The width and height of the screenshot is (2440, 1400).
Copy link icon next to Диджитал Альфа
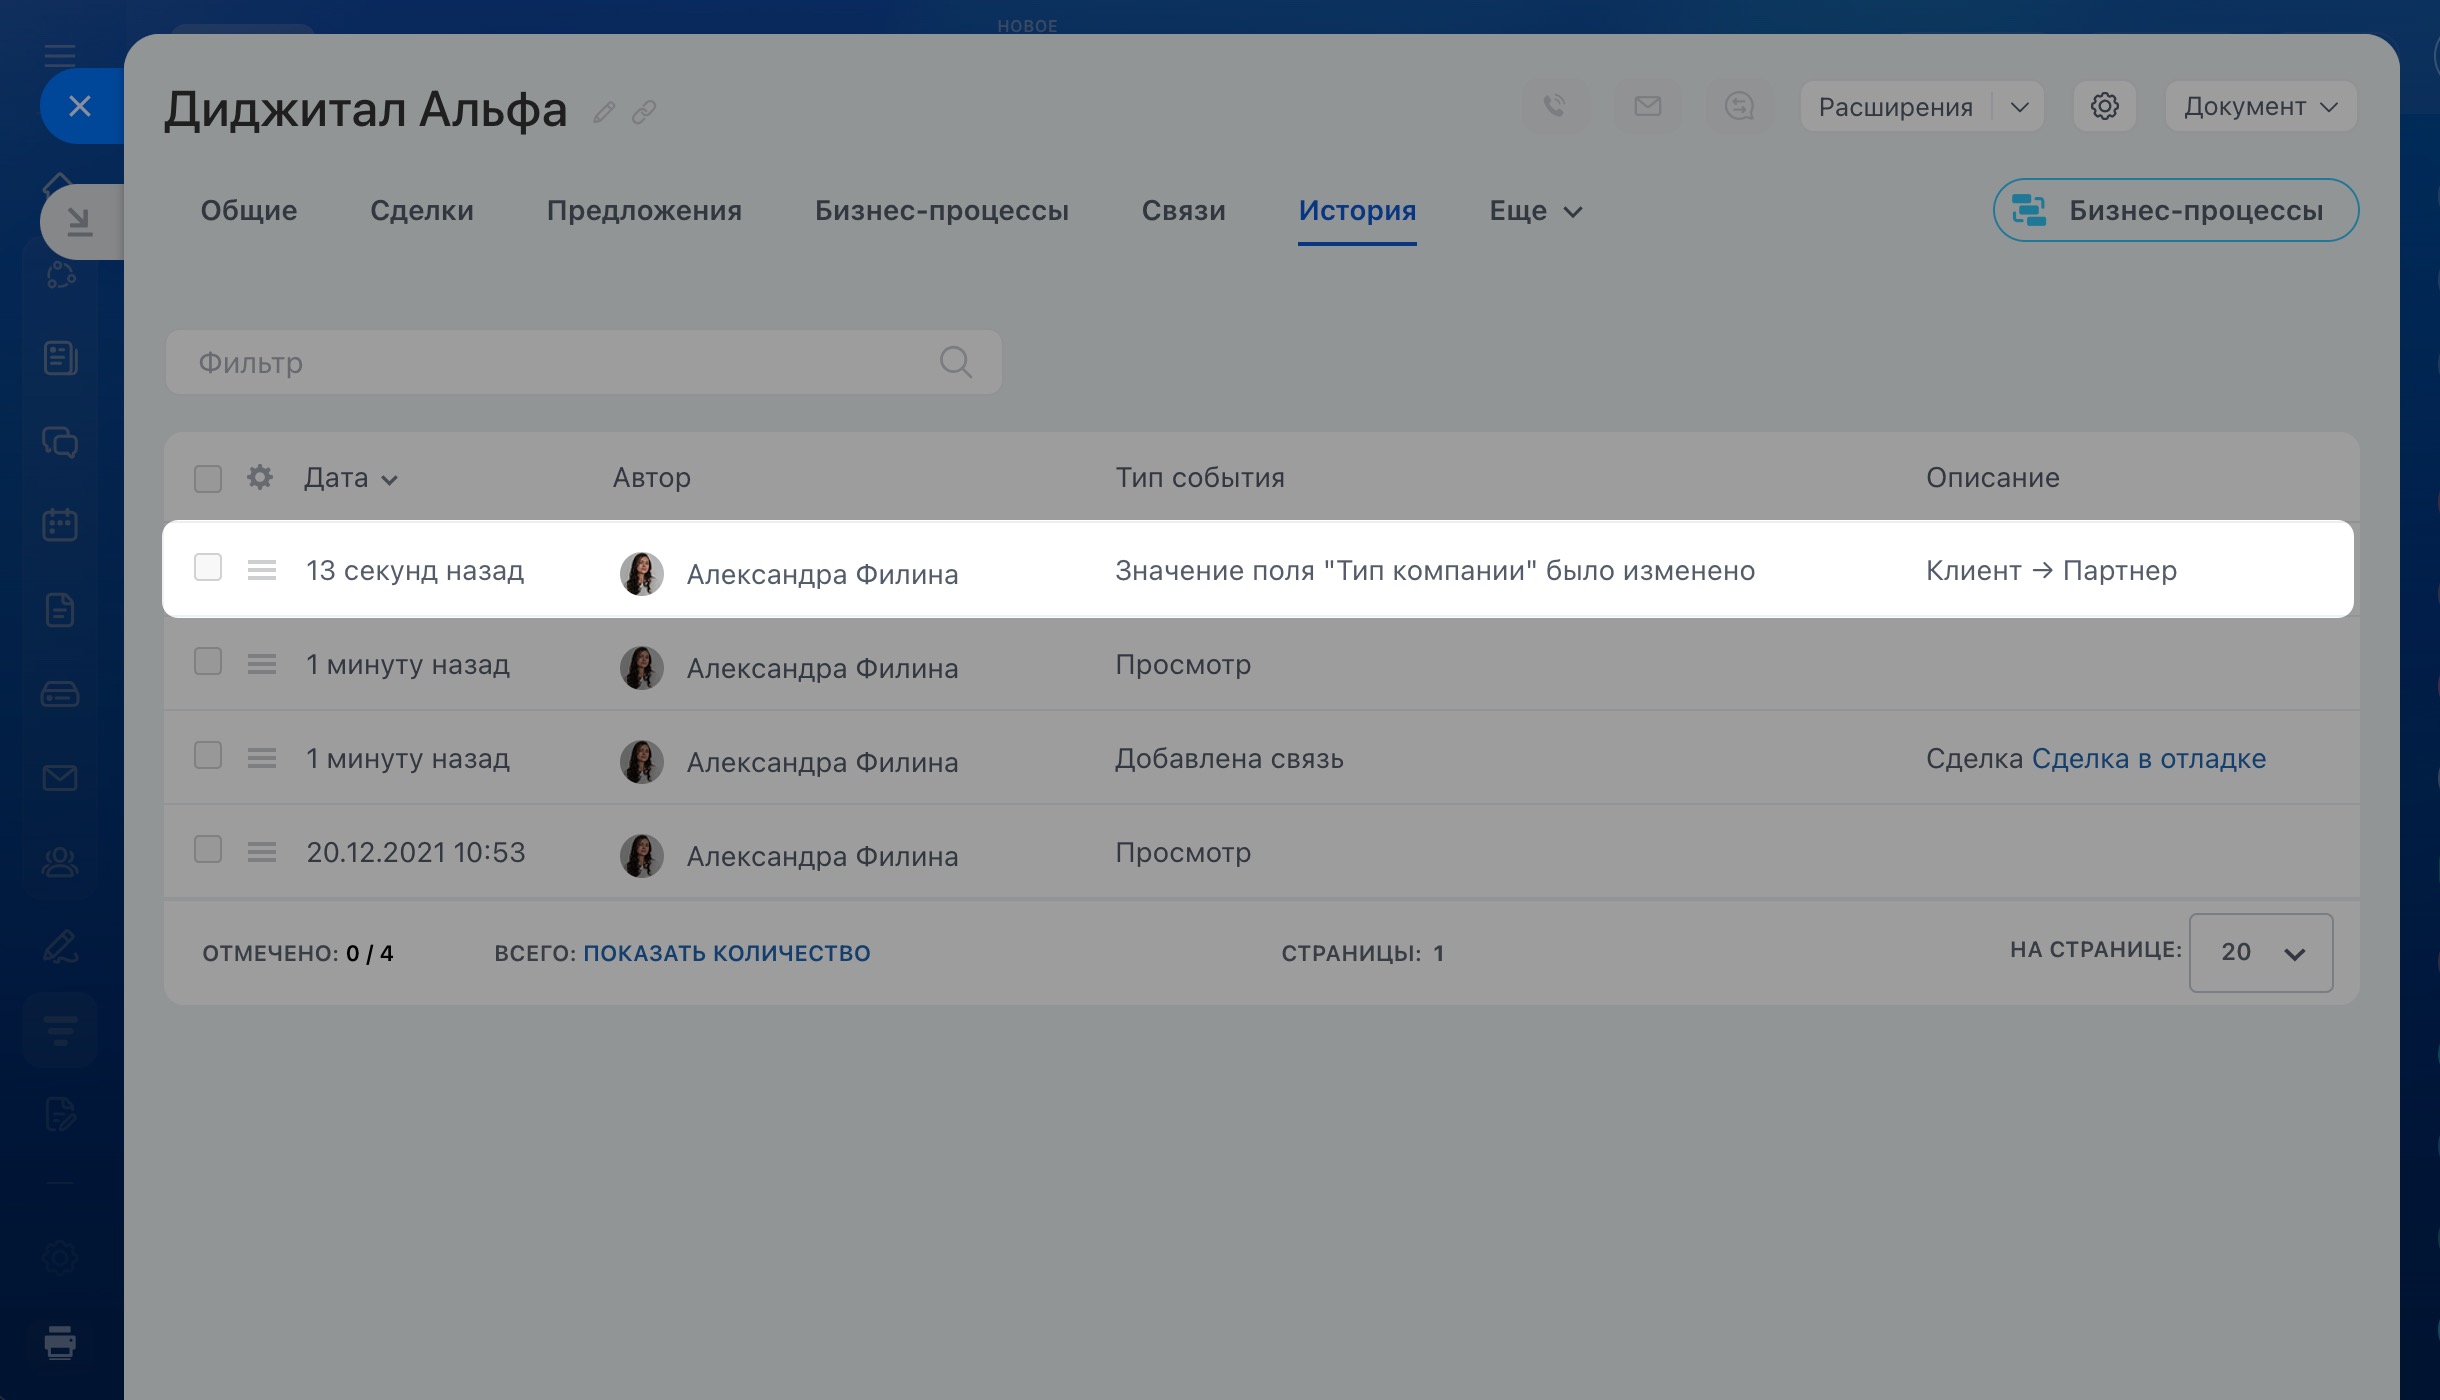pos(644,112)
